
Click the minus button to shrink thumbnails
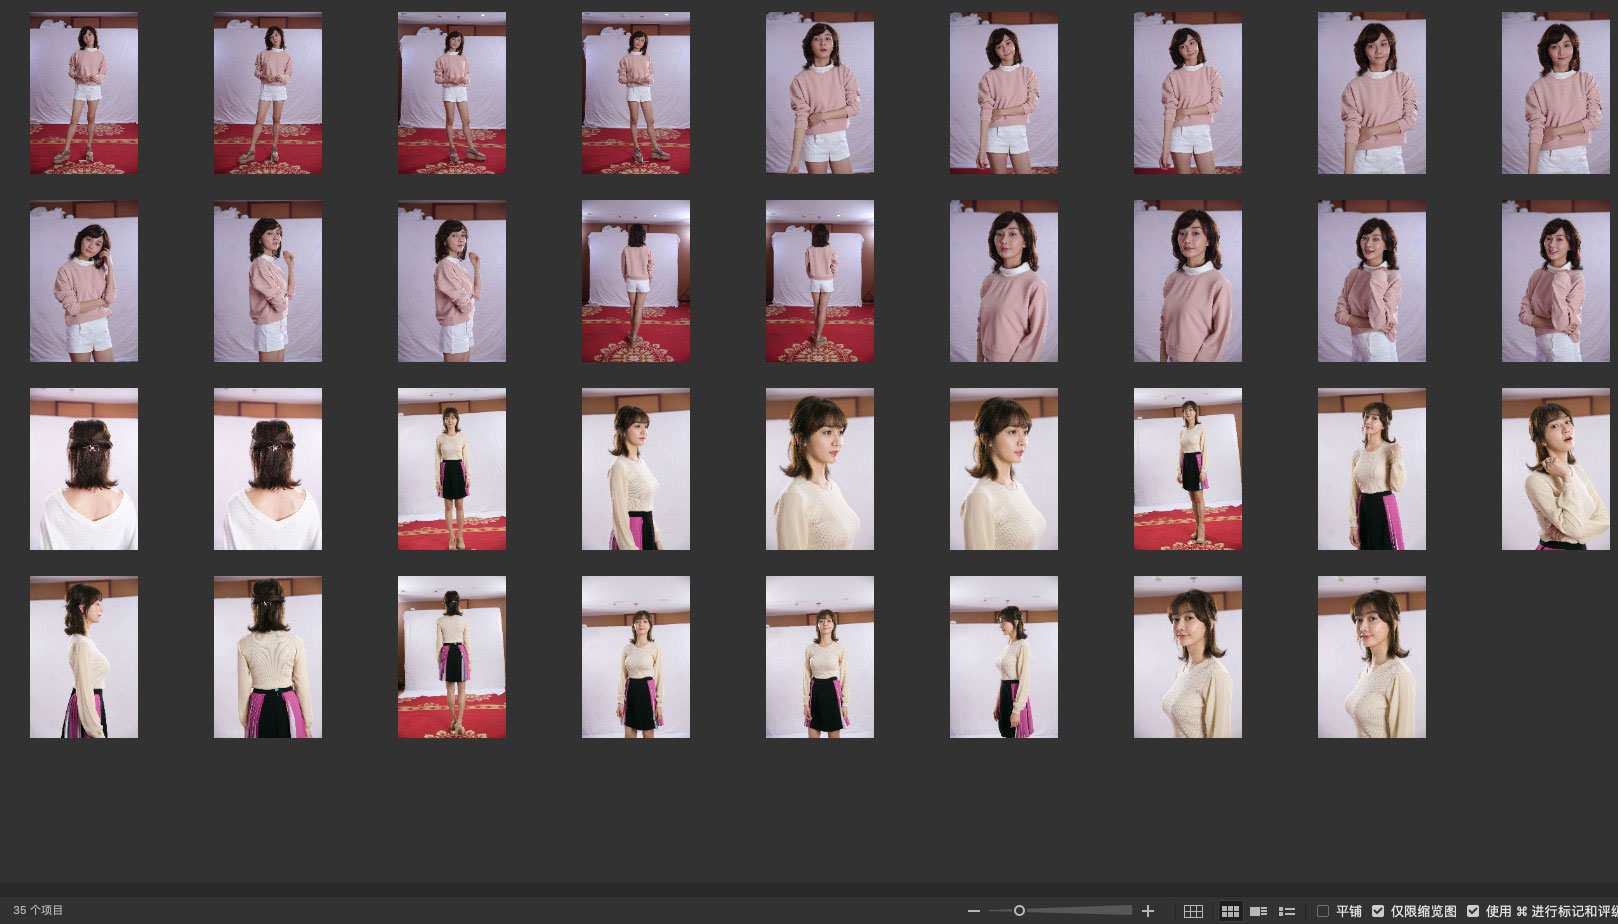pyautogui.click(x=973, y=911)
